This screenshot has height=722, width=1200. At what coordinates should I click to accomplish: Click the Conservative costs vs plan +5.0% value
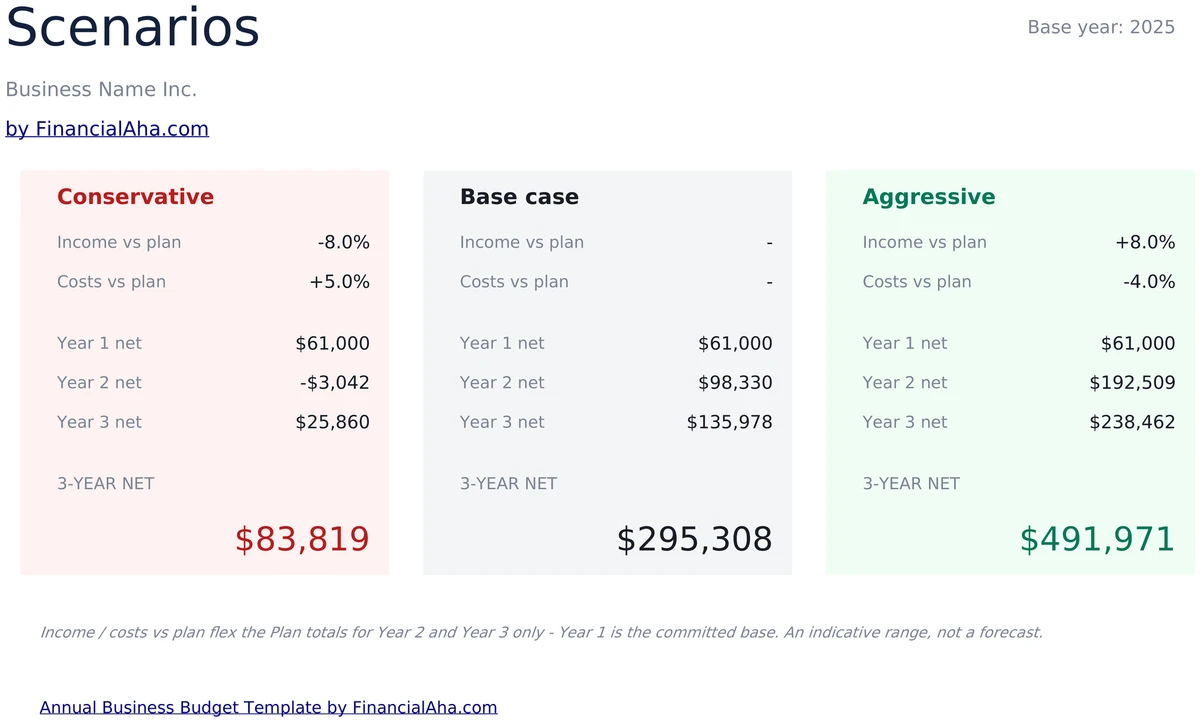(340, 282)
